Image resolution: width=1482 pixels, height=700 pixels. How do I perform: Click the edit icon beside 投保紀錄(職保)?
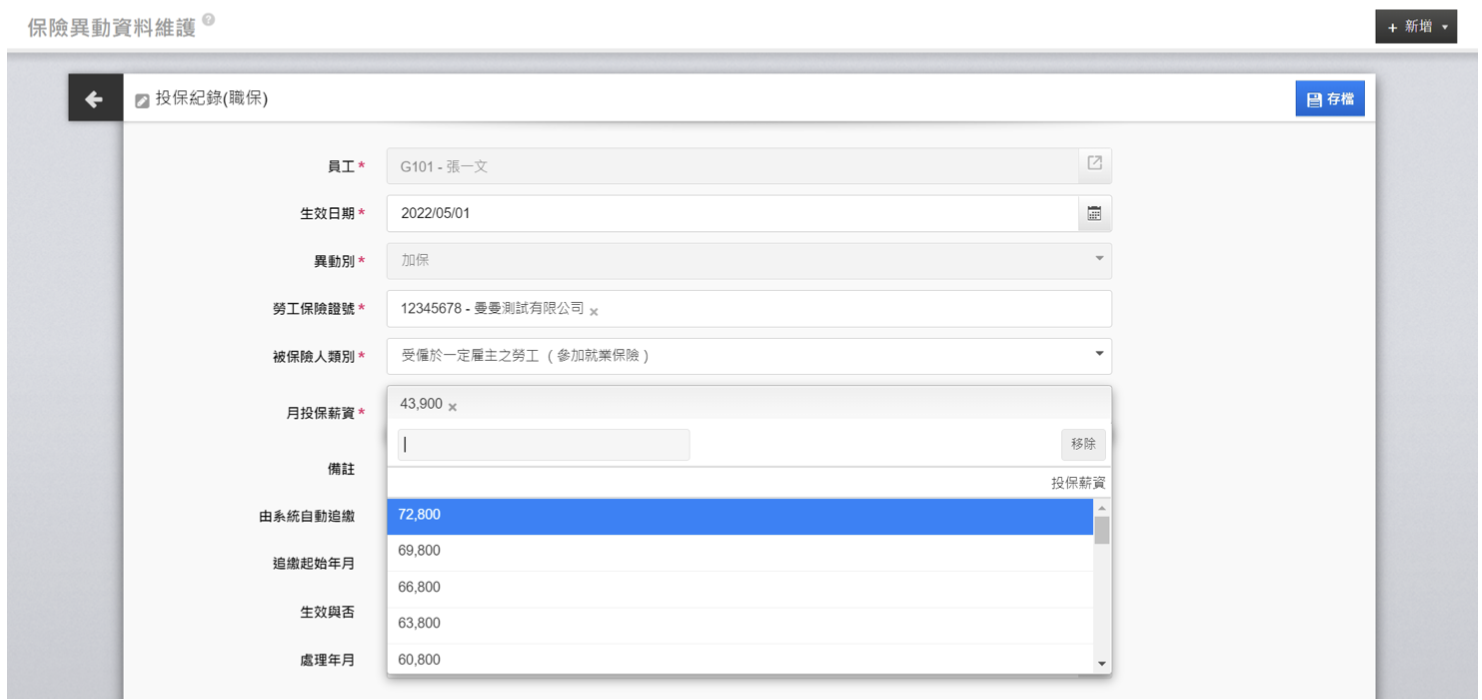(142, 100)
